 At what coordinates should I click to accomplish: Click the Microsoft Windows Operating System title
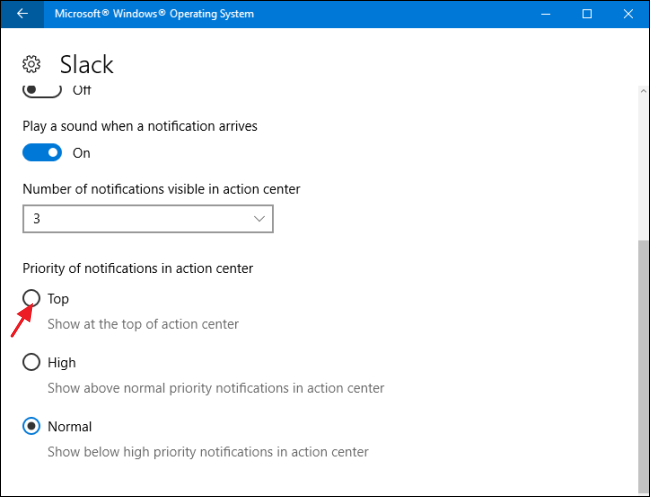click(x=153, y=14)
